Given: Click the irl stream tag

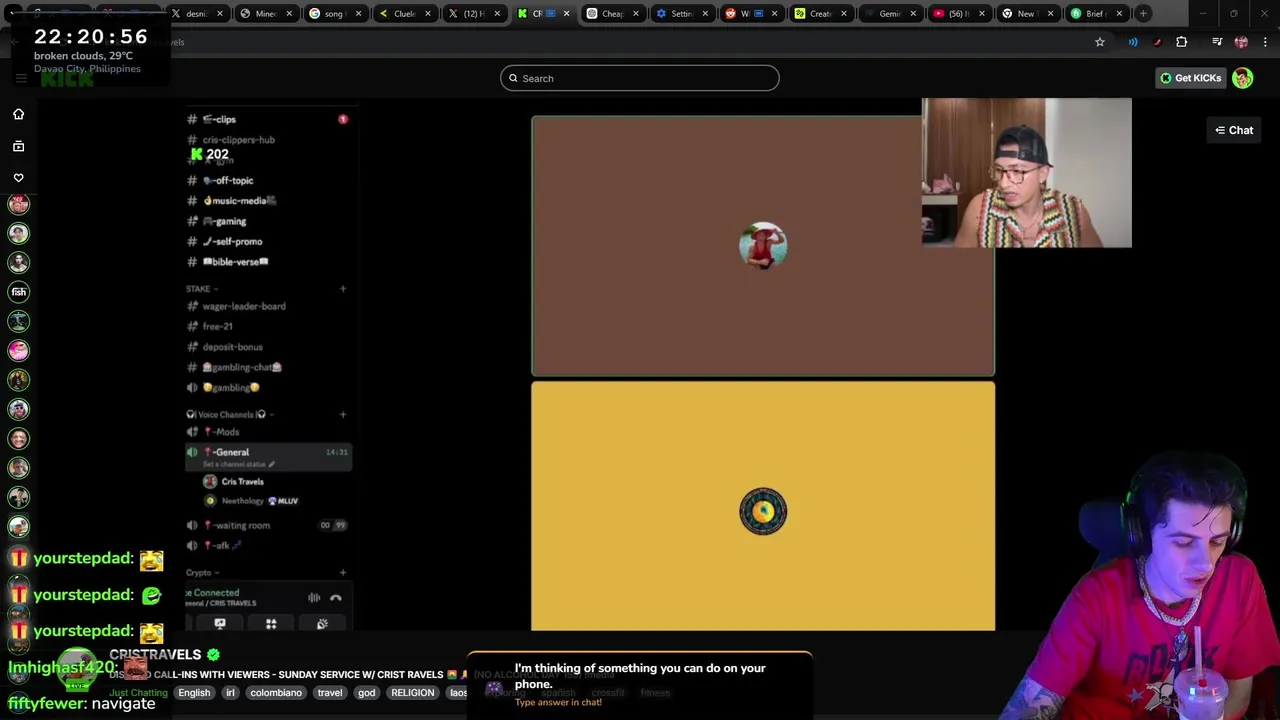Looking at the screenshot, I should [x=230, y=692].
